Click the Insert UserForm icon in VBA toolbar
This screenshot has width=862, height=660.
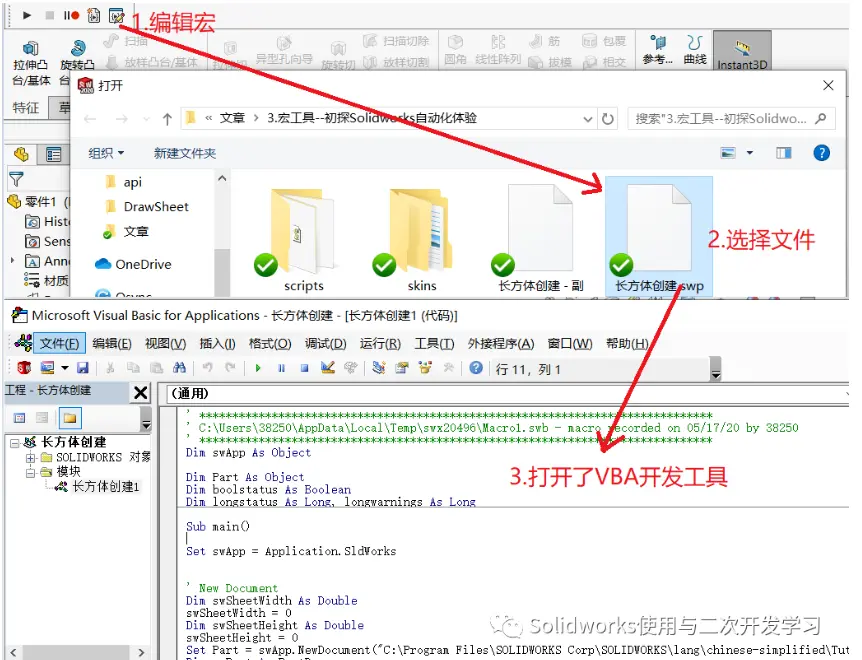point(47,368)
